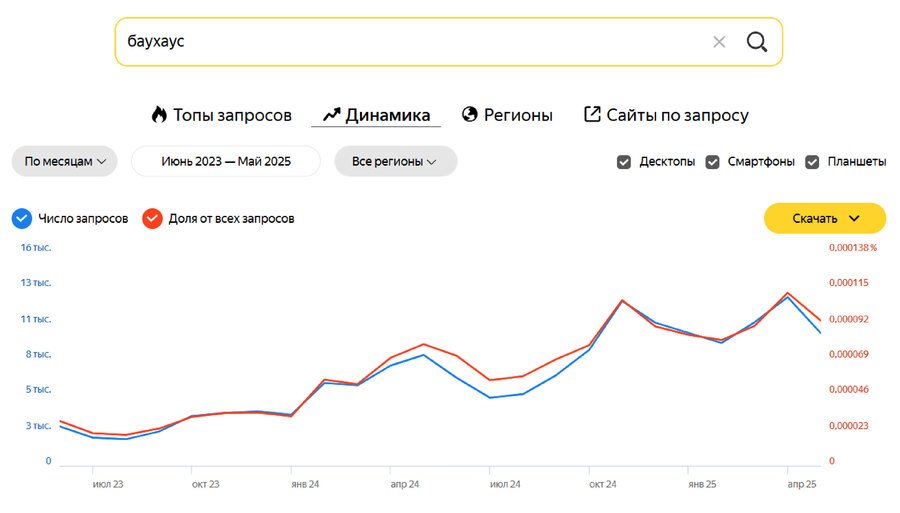Open the Июнь 2023 — Май 2025 date range
This screenshot has width=900, height=513.
coord(226,161)
